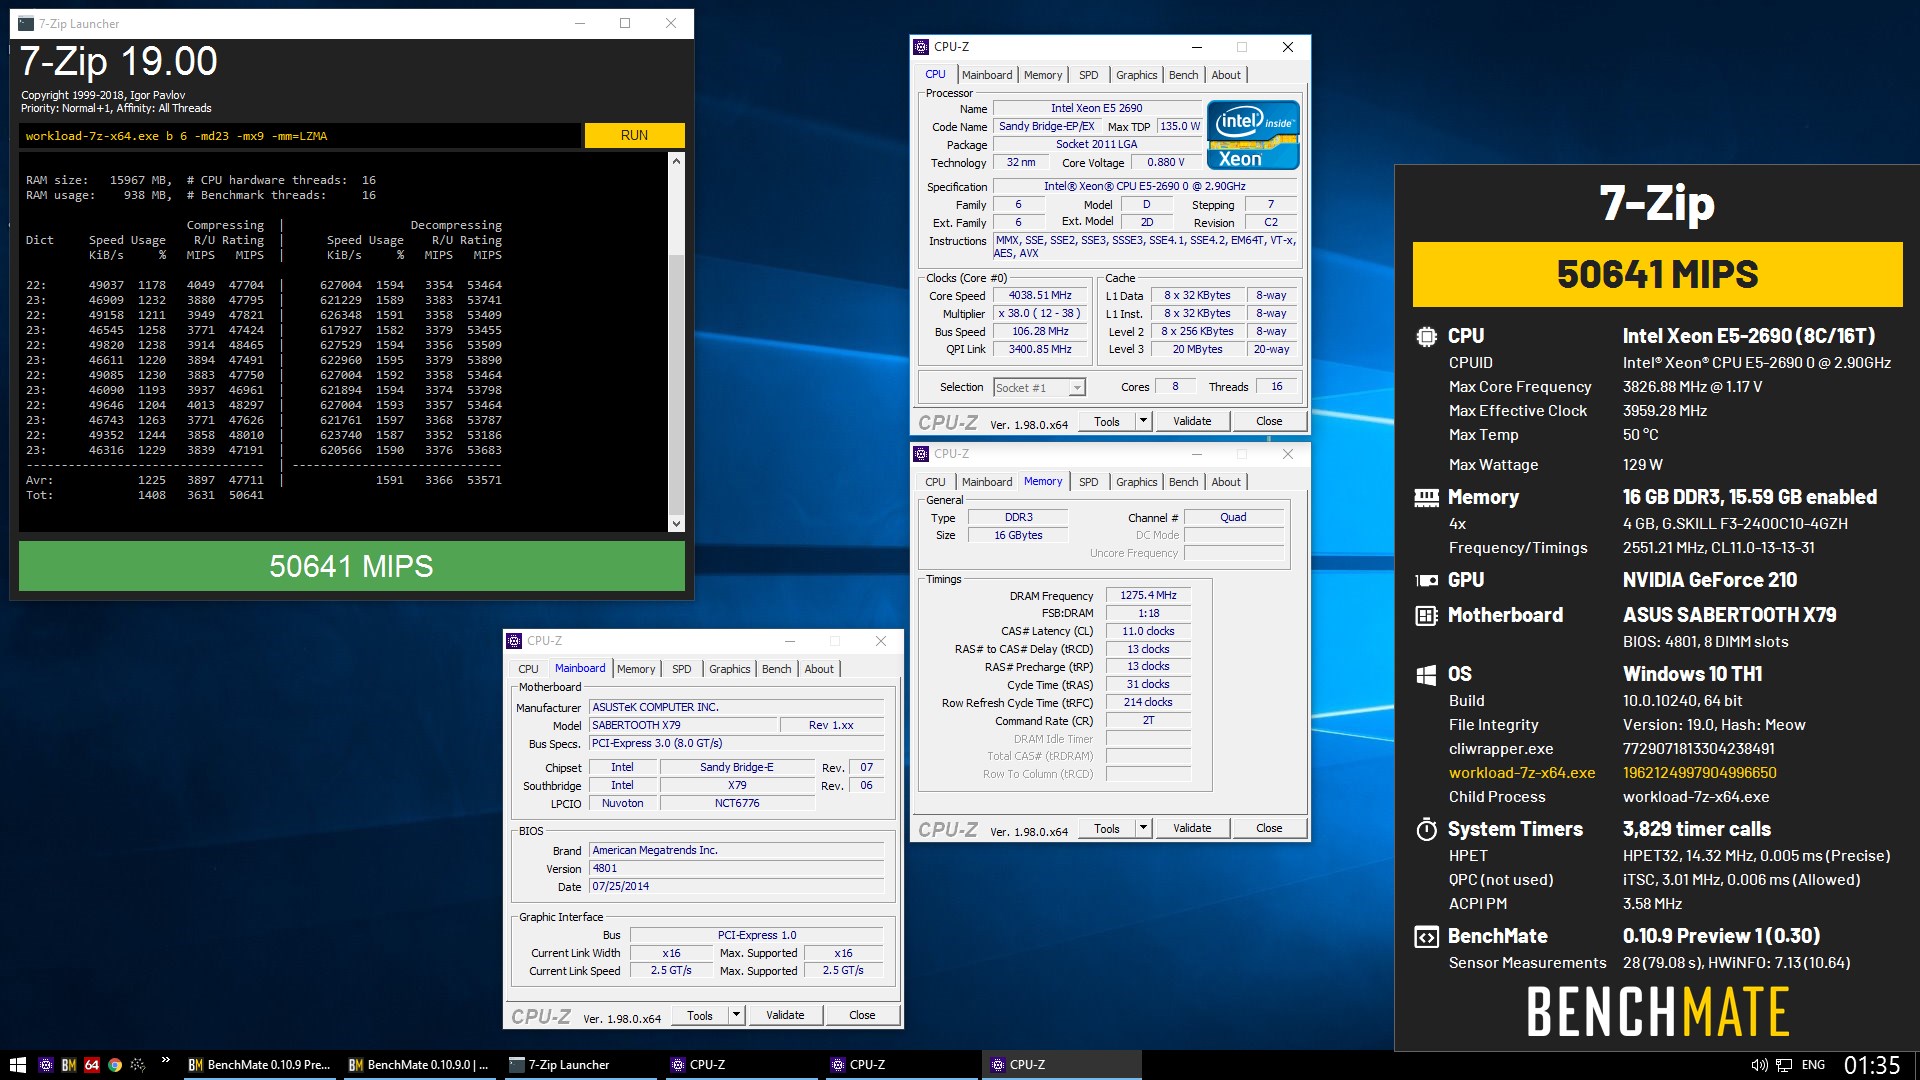Open the clock showing 01:35
The height and width of the screenshot is (1080, 1920).
pos(1872,1065)
